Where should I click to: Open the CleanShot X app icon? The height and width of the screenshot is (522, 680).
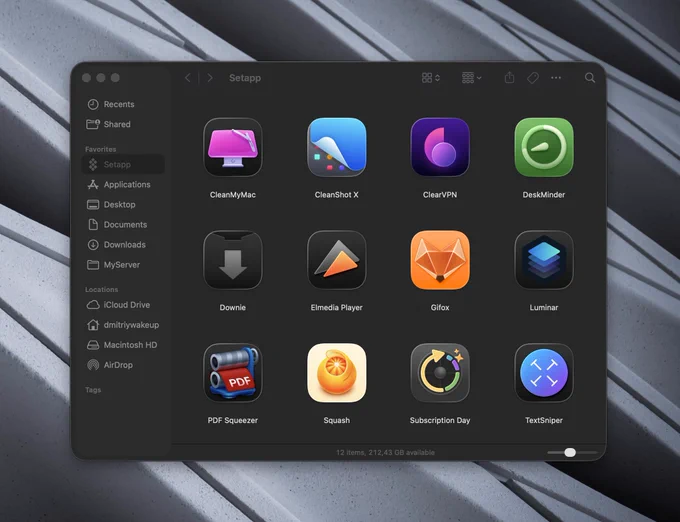(x=337, y=147)
